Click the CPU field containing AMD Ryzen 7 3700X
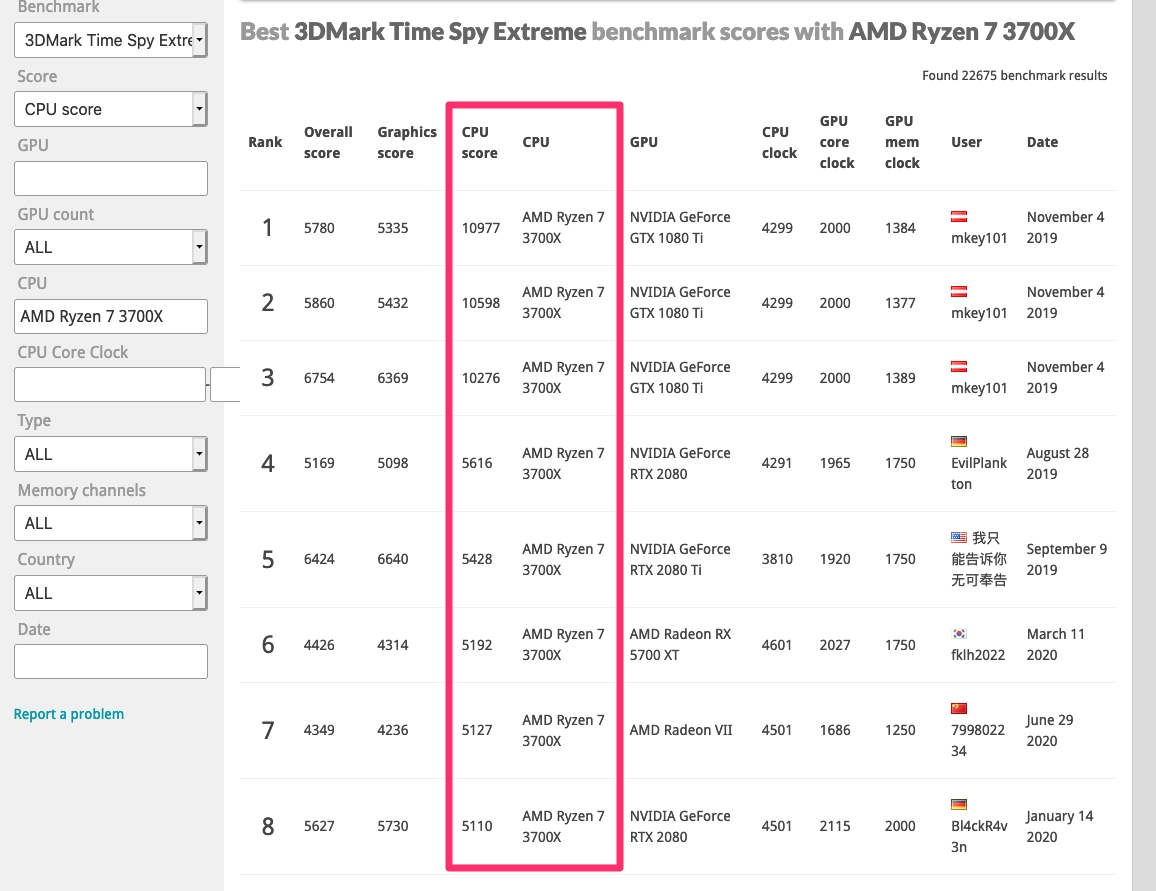1156x891 pixels. tap(111, 316)
